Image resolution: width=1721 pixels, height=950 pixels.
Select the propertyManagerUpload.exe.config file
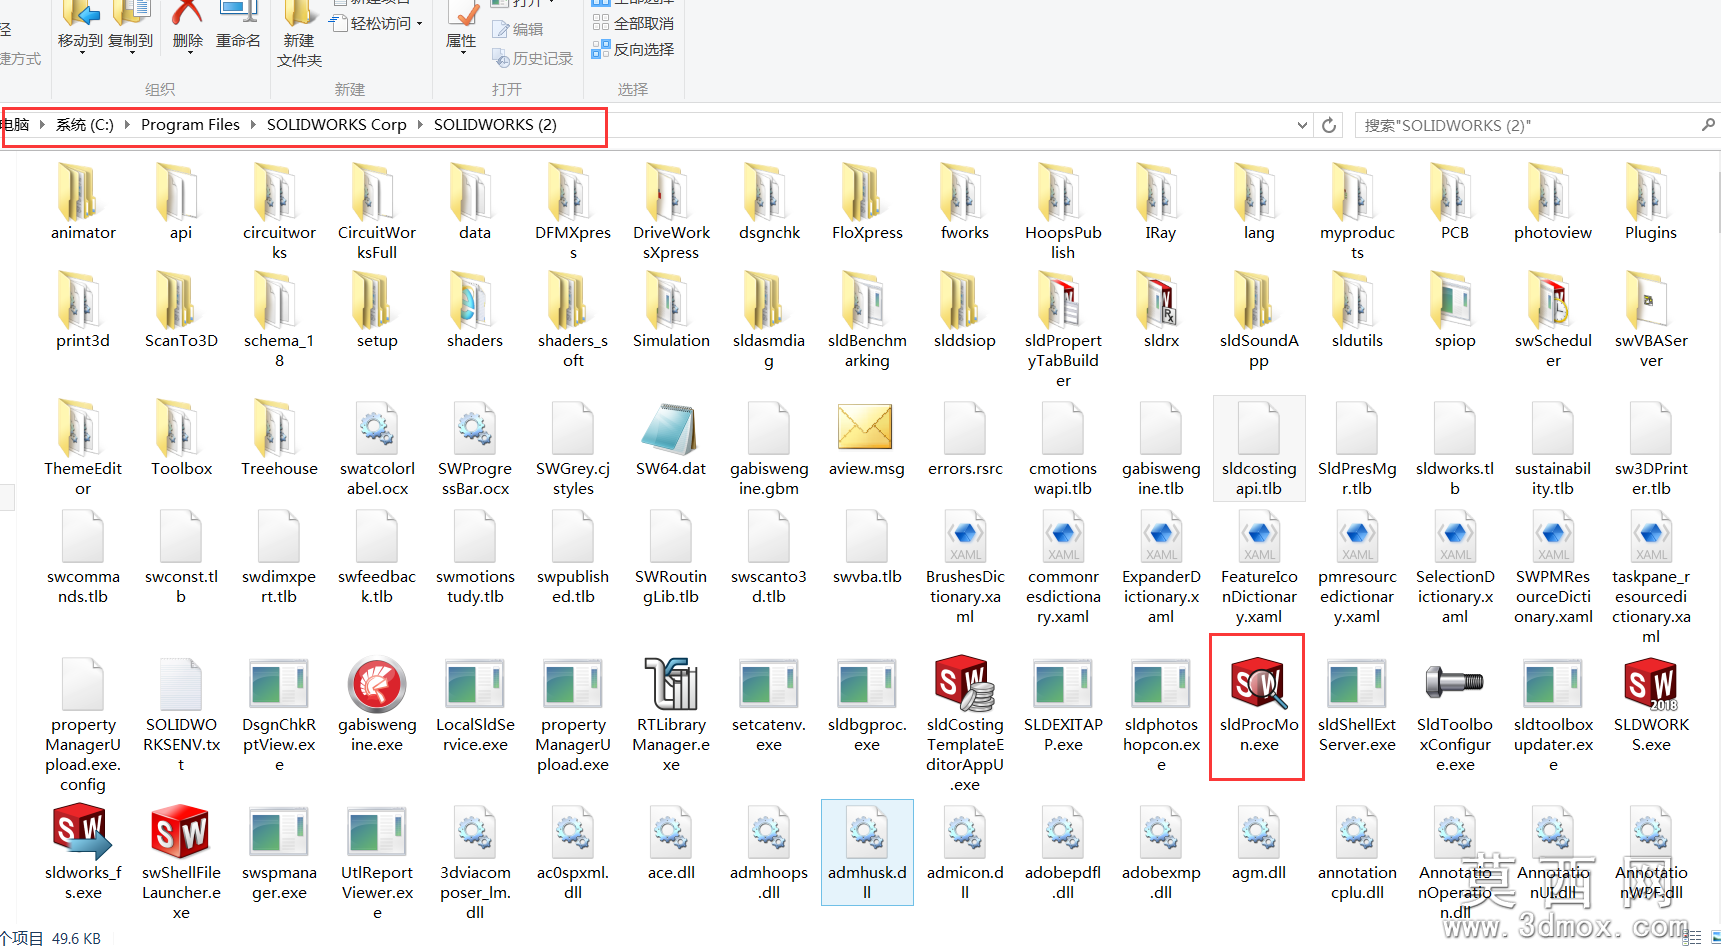coord(83,725)
